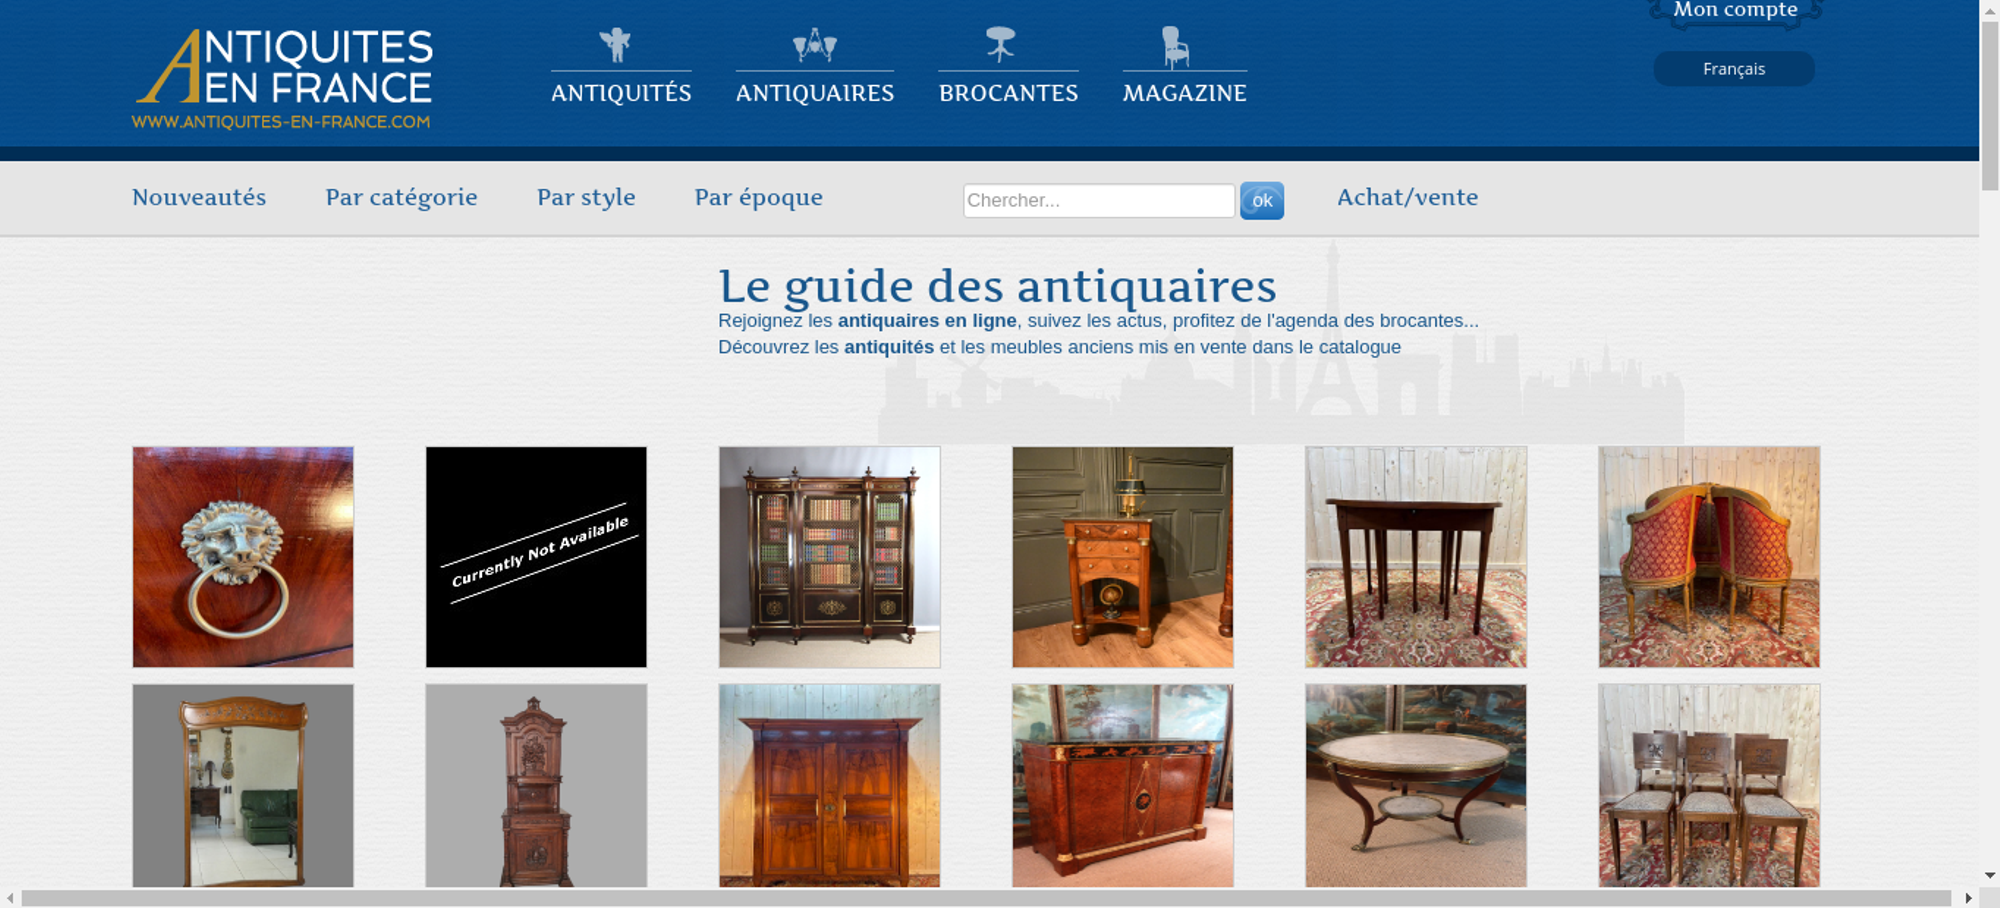
Task: Open the round marble-top table thumbnail
Action: tap(1416, 786)
